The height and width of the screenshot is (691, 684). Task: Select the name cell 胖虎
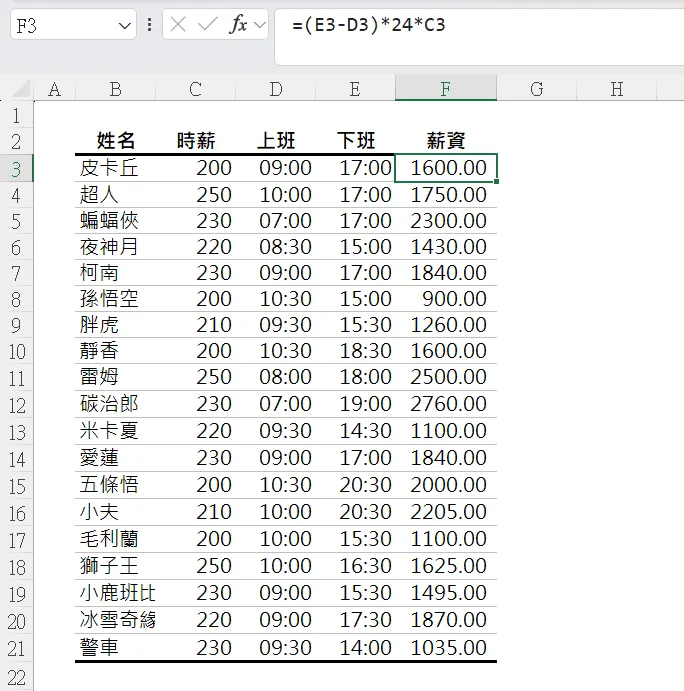[115, 325]
